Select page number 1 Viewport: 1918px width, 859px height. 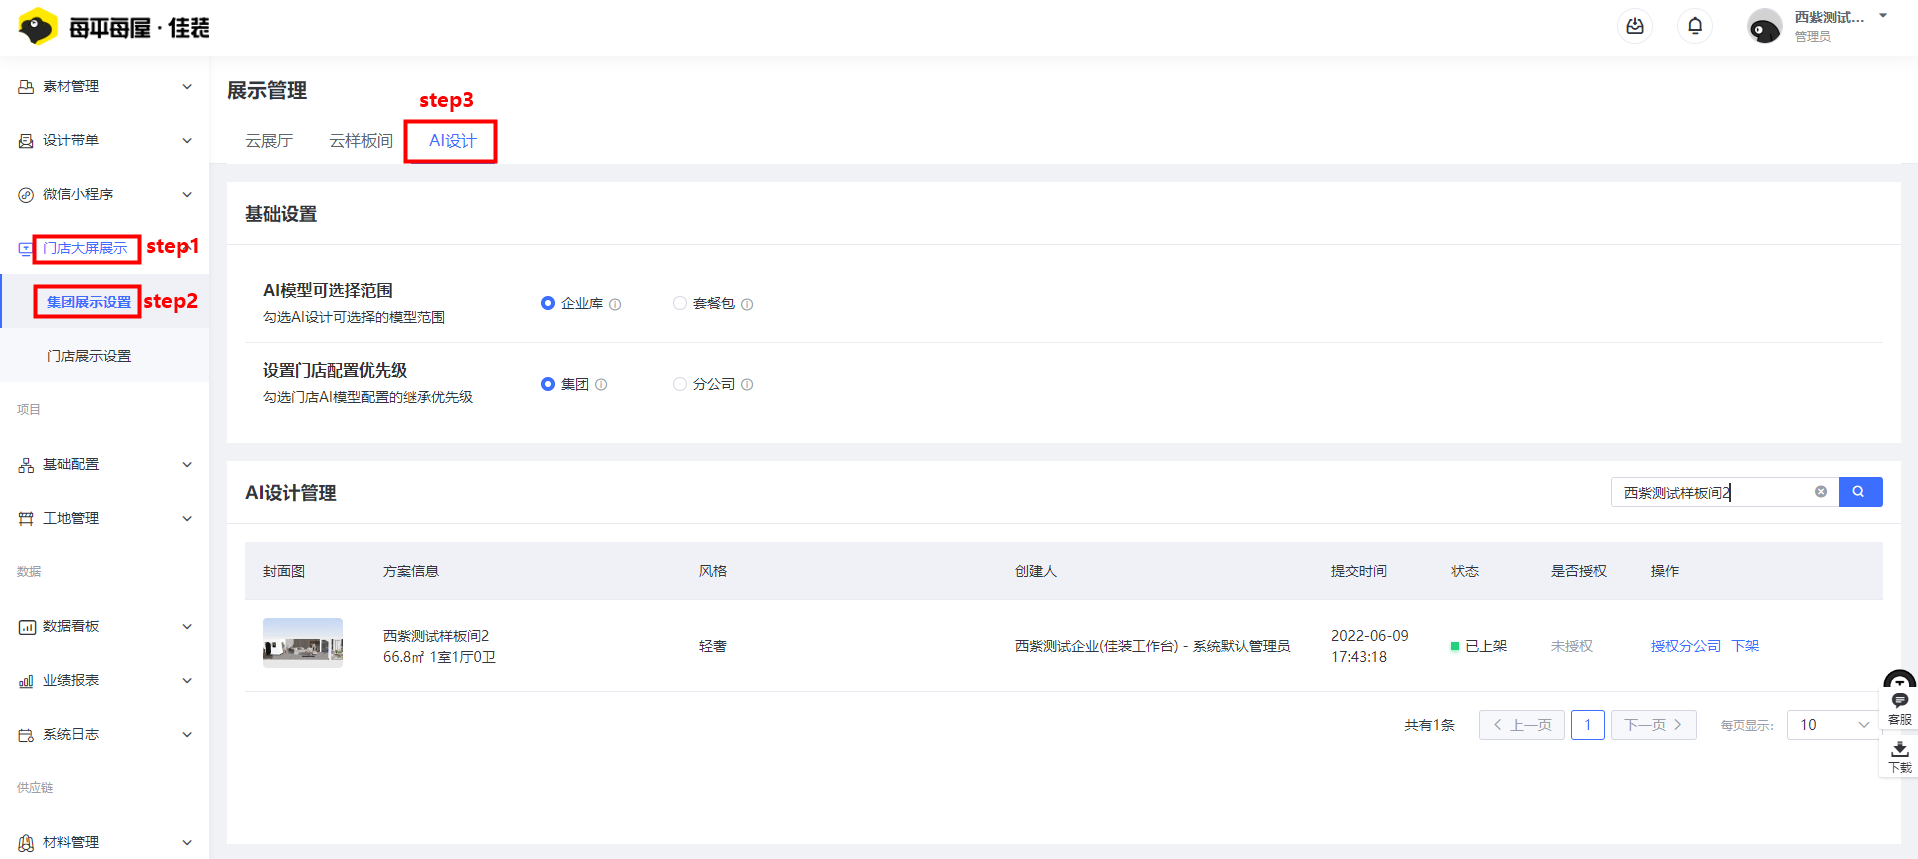tap(1588, 725)
